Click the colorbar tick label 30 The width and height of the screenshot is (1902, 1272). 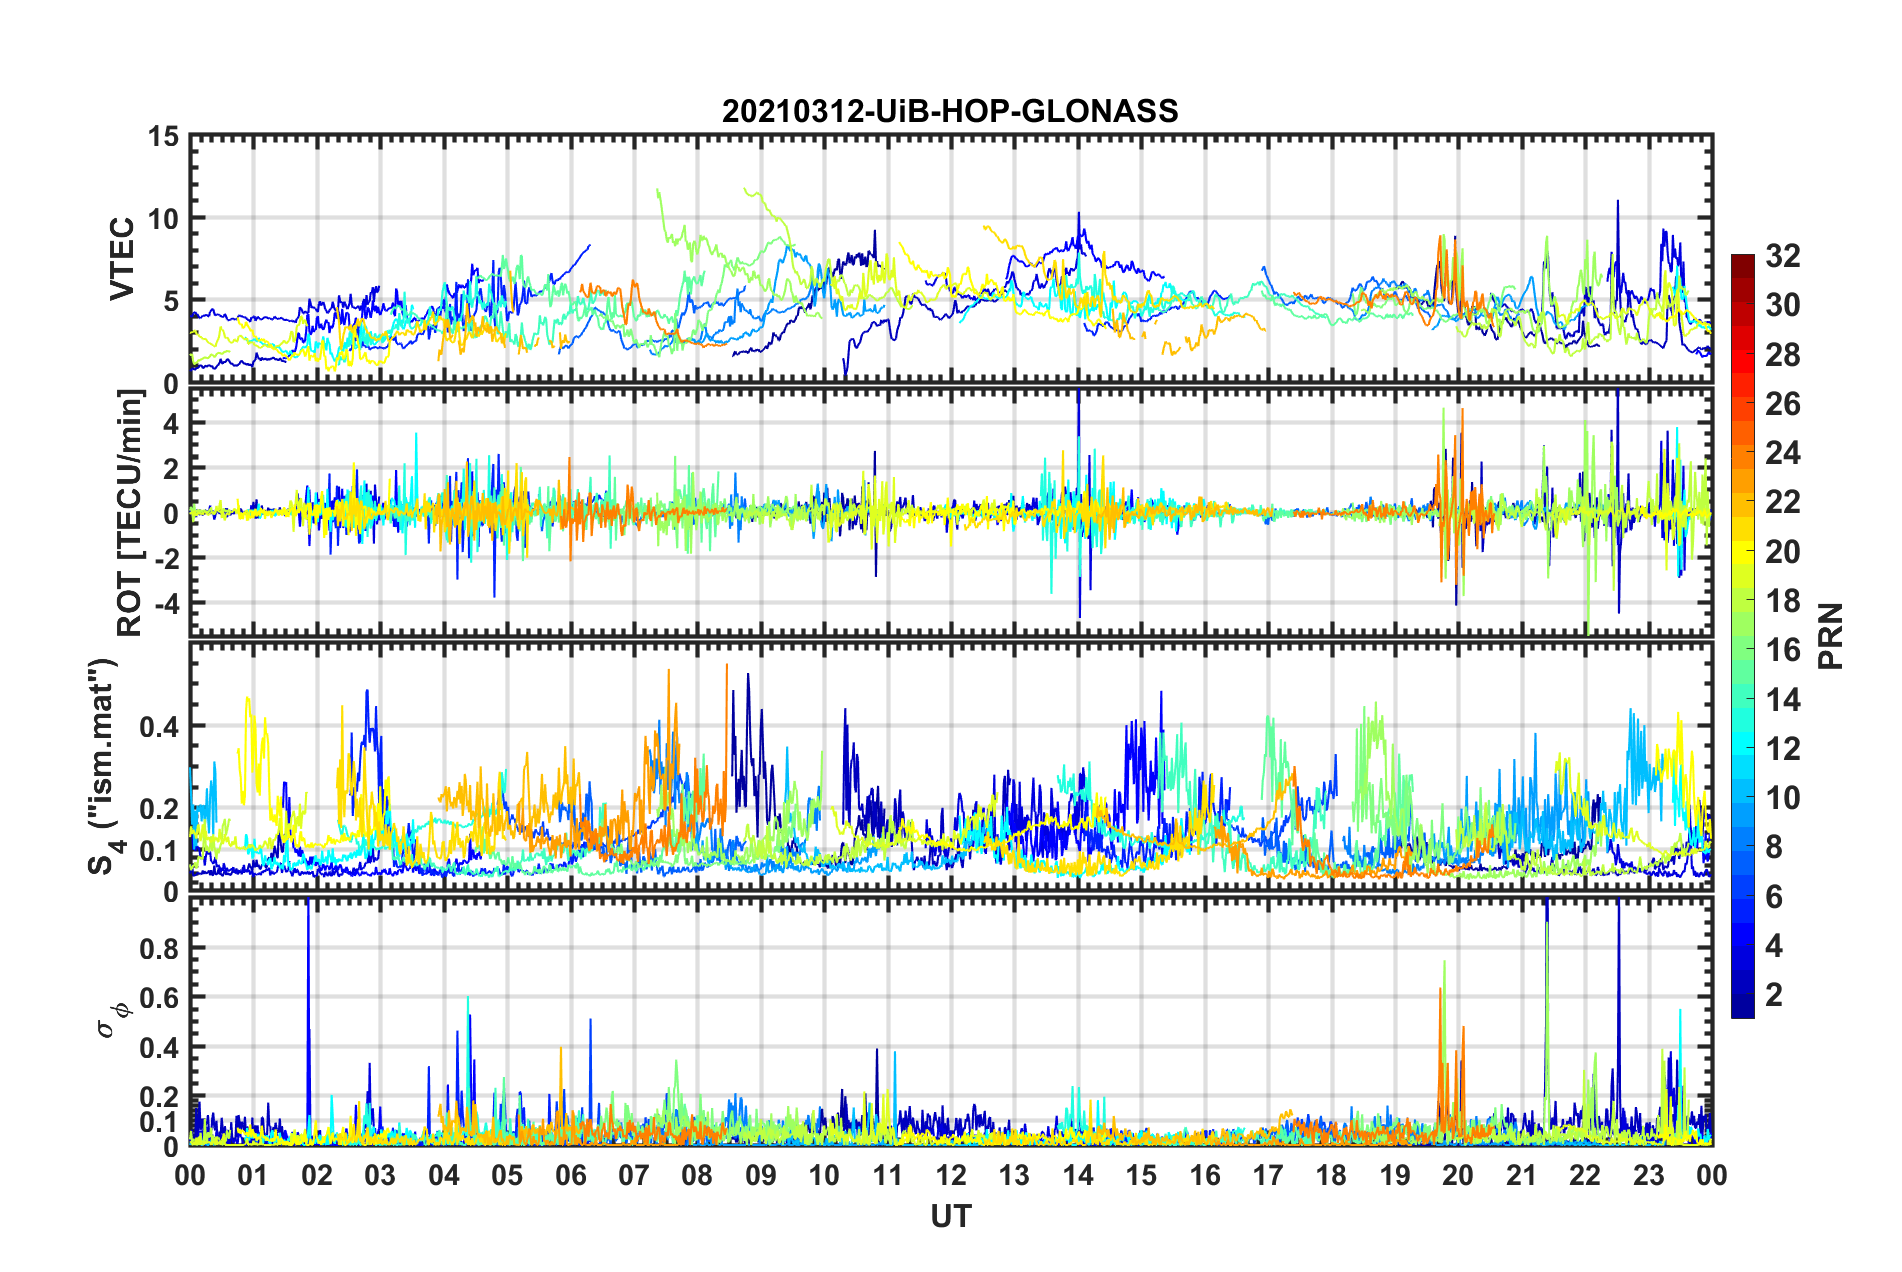1782,305
